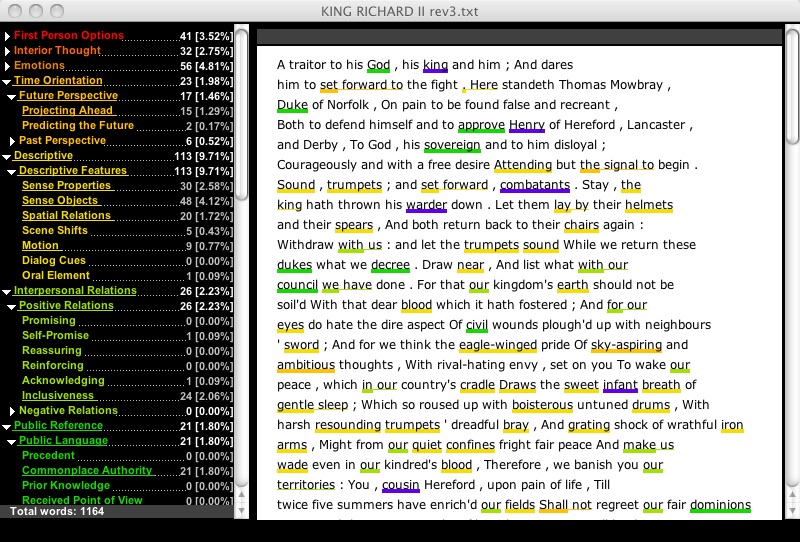Click the highlighted word 'dominions'

click(x=720, y=505)
